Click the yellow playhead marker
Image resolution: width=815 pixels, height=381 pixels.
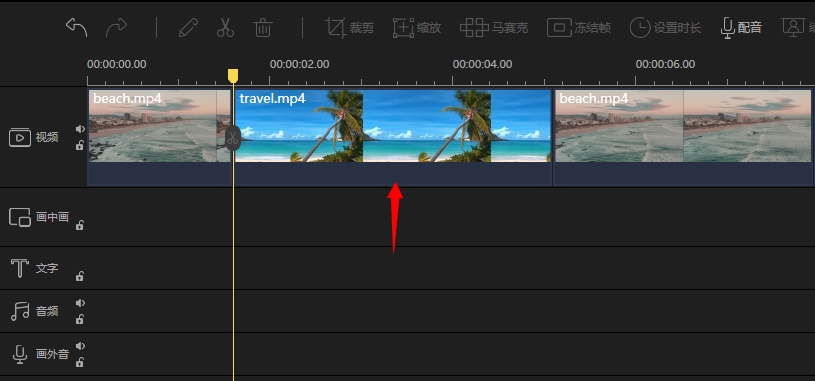(x=233, y=76)
